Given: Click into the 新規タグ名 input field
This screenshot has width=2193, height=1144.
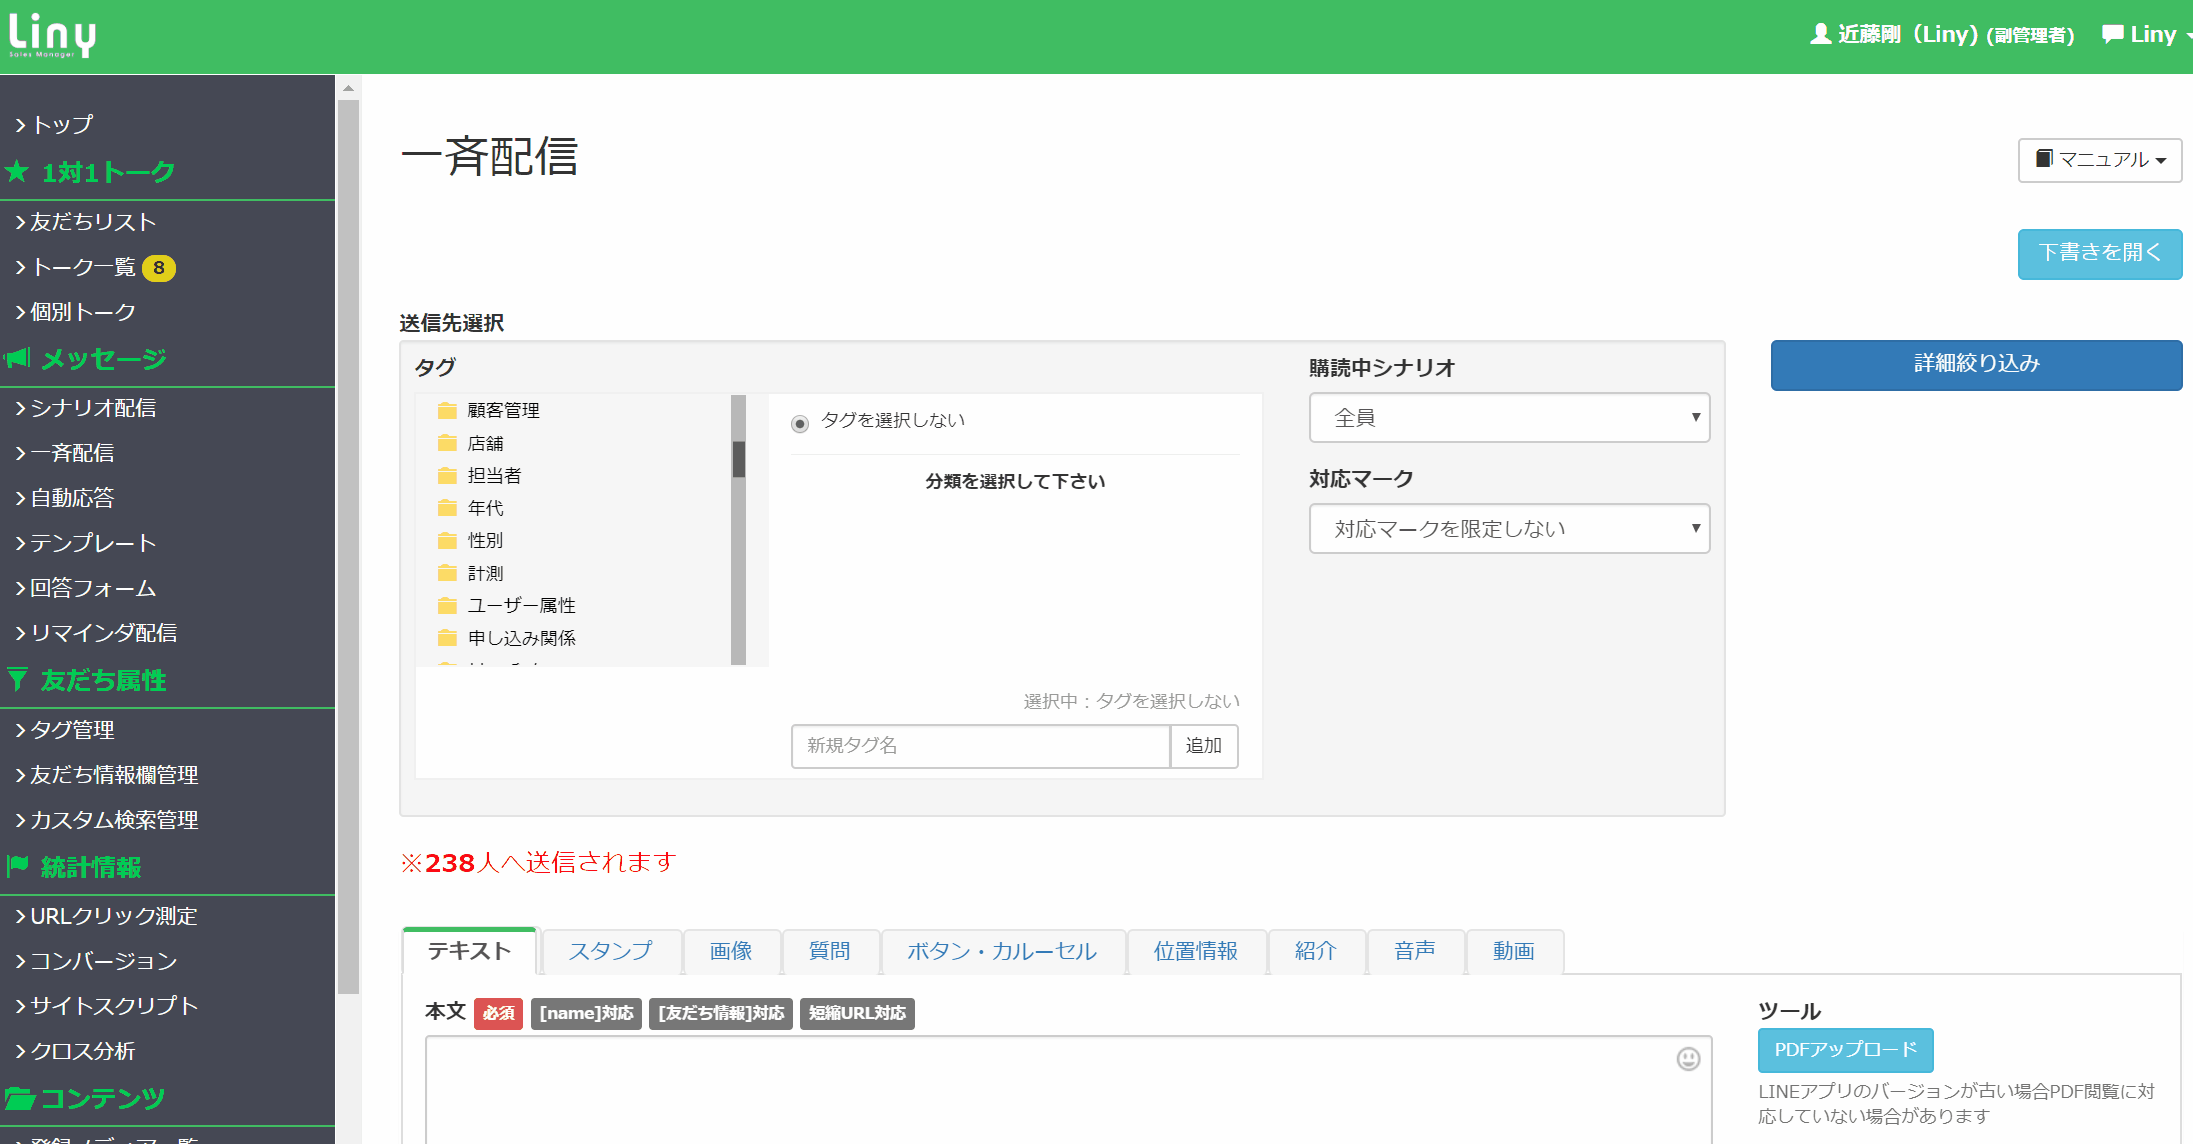Looking at the screenshot, I should pyautogui.click(x=980, y=746).
